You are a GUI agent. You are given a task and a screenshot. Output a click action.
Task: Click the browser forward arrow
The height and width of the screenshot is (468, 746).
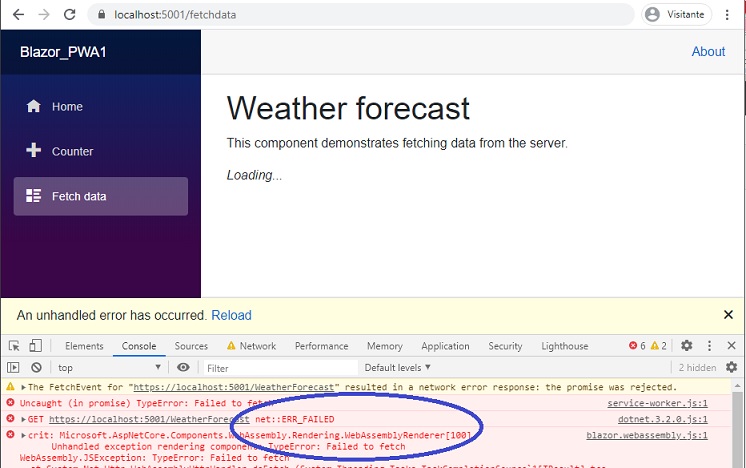click(44, 15)
